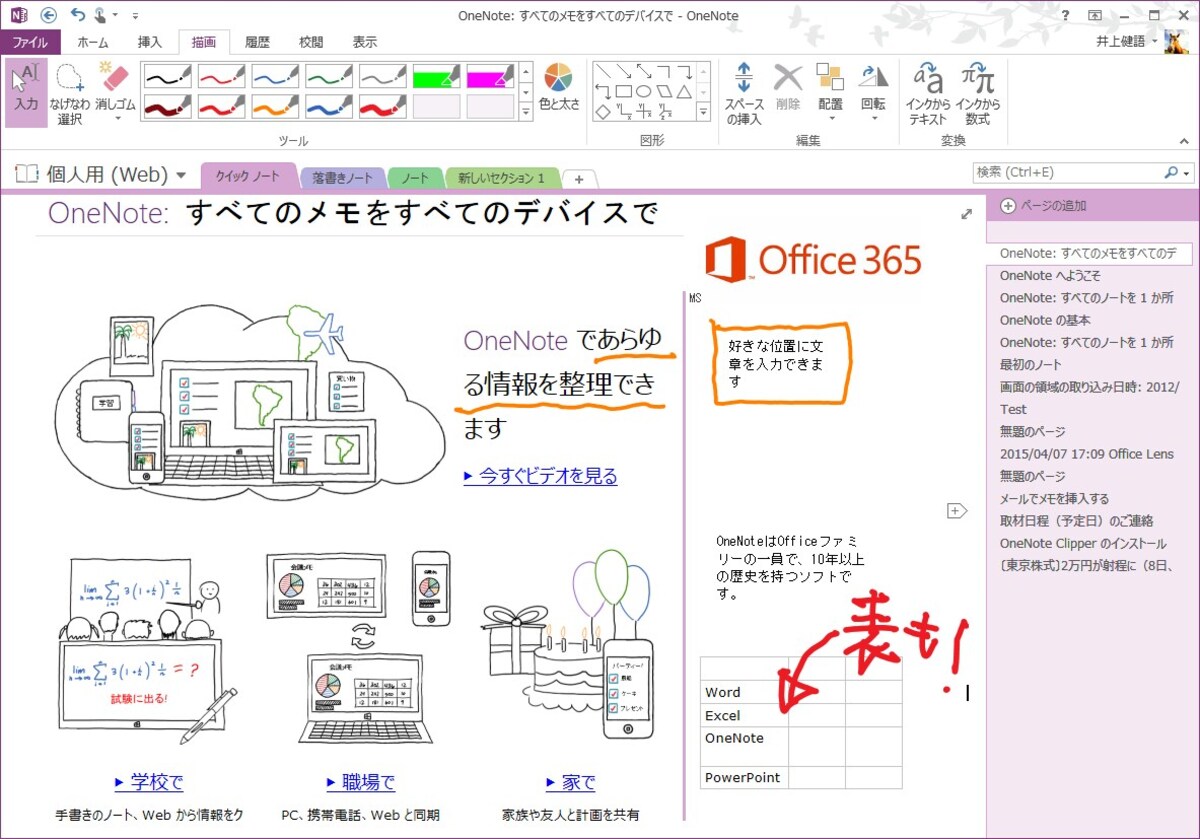Pick the rectangle shape in 図形 gallery
Screen dimensions: 1200x839
[x=623, y=92]
